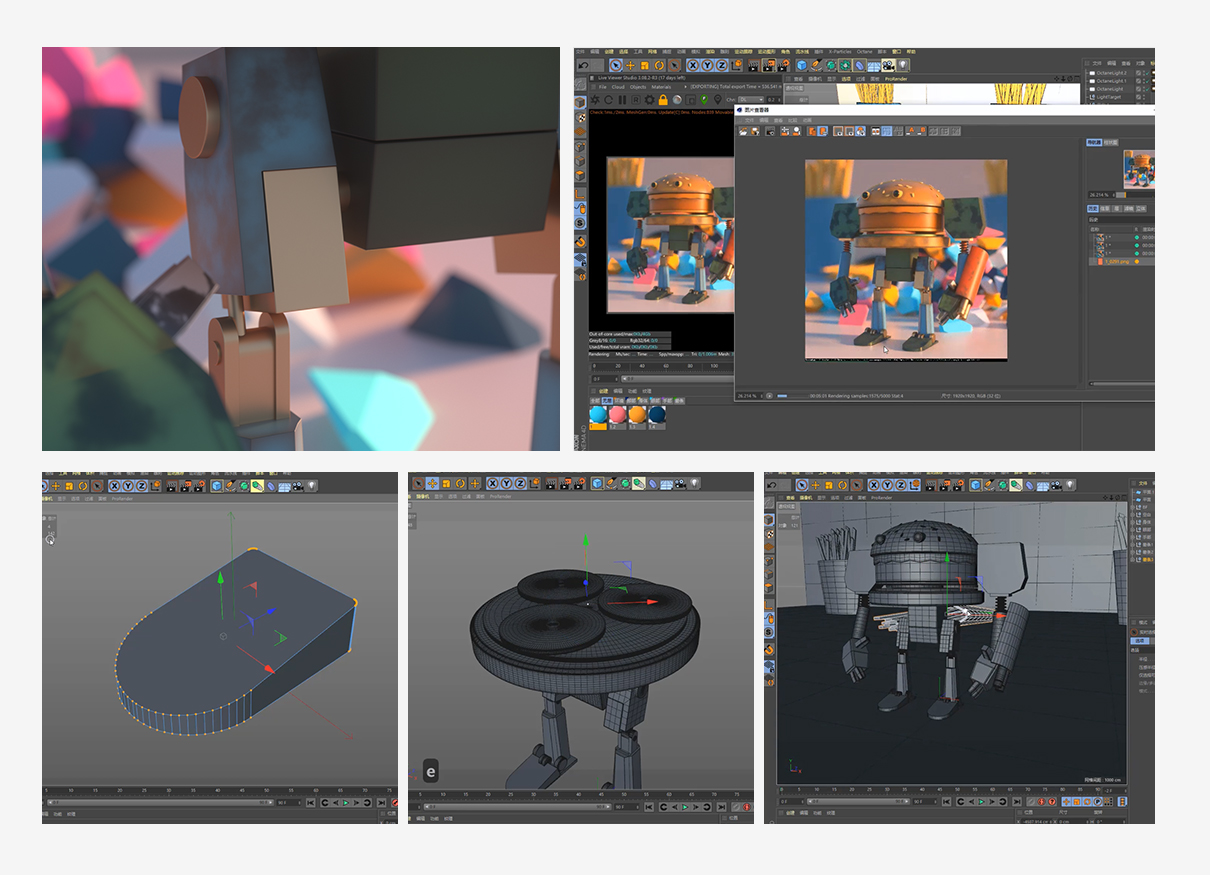
Task: Click 0 F frame field in render screenshot timeline
Action: pos(605,379)
